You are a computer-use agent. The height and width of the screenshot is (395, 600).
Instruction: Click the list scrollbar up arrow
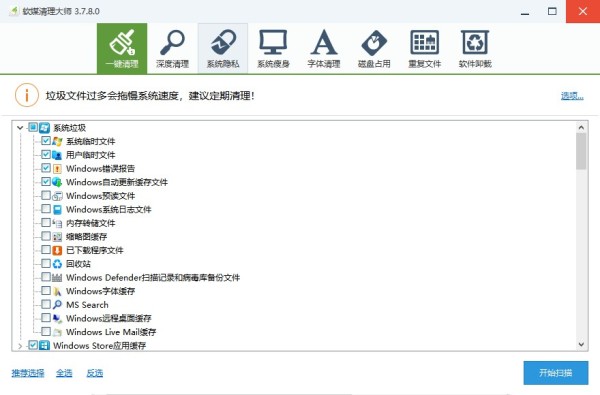click(x=581, y=127)
